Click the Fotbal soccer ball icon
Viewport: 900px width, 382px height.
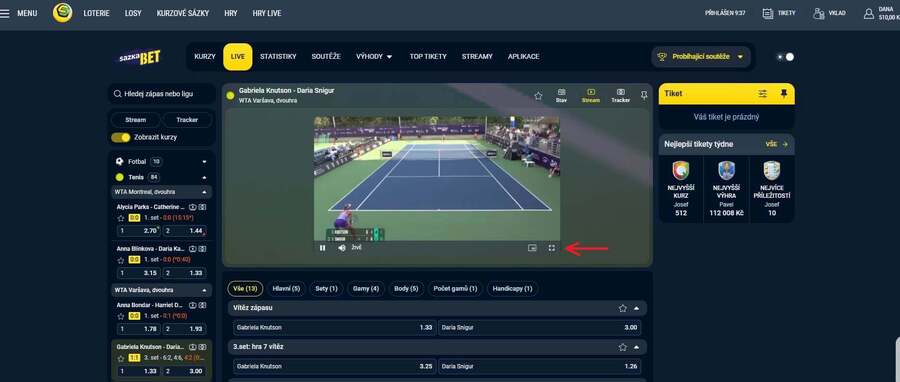[x=119, y=162]
